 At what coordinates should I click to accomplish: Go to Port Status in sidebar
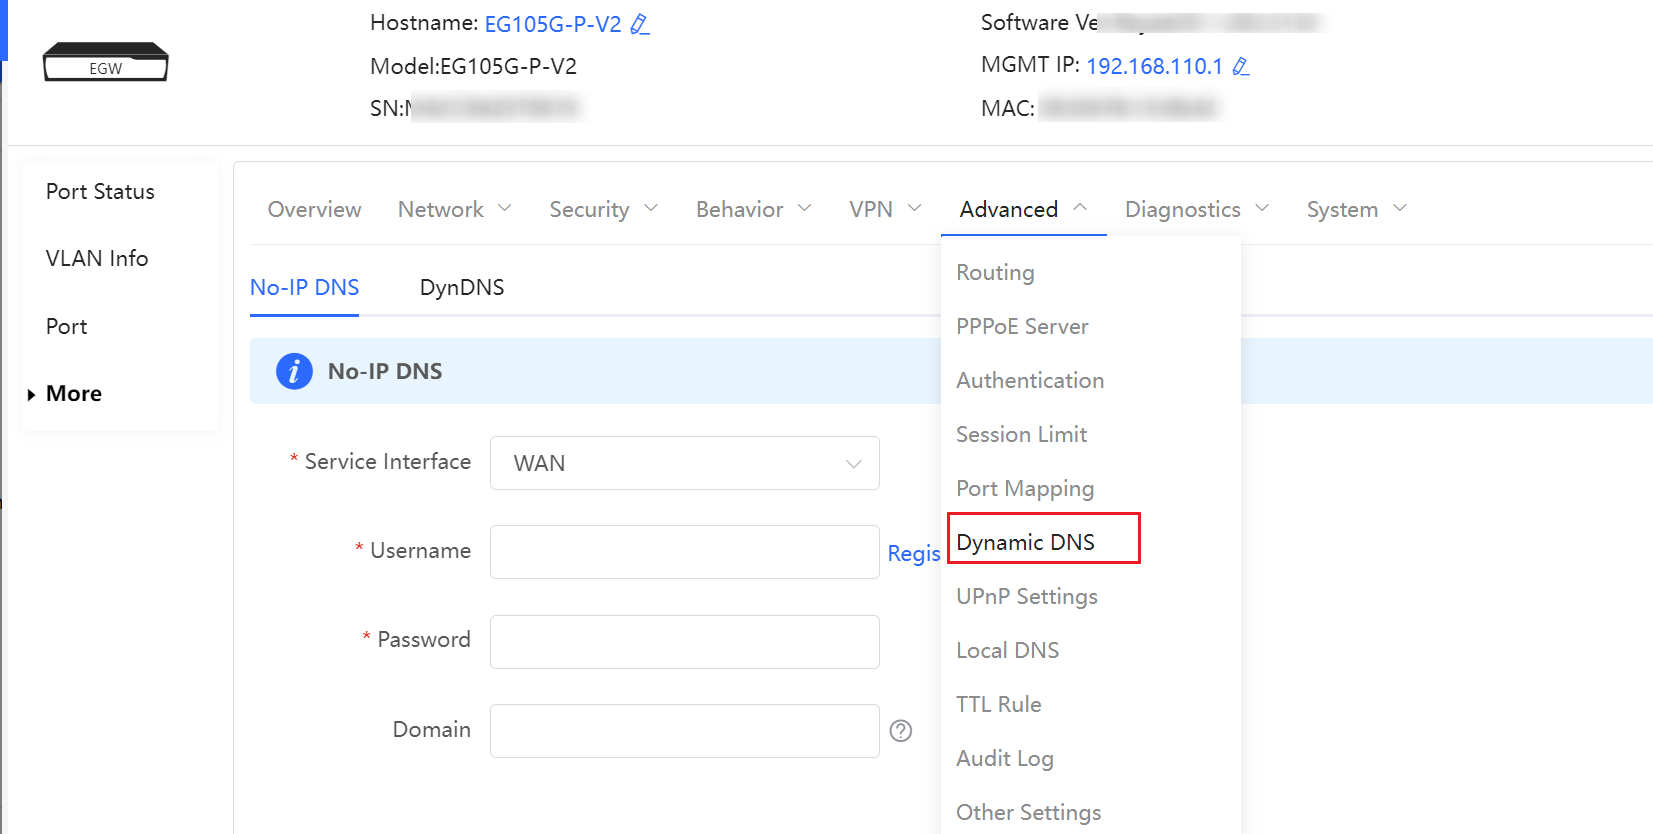click(100, 191)
